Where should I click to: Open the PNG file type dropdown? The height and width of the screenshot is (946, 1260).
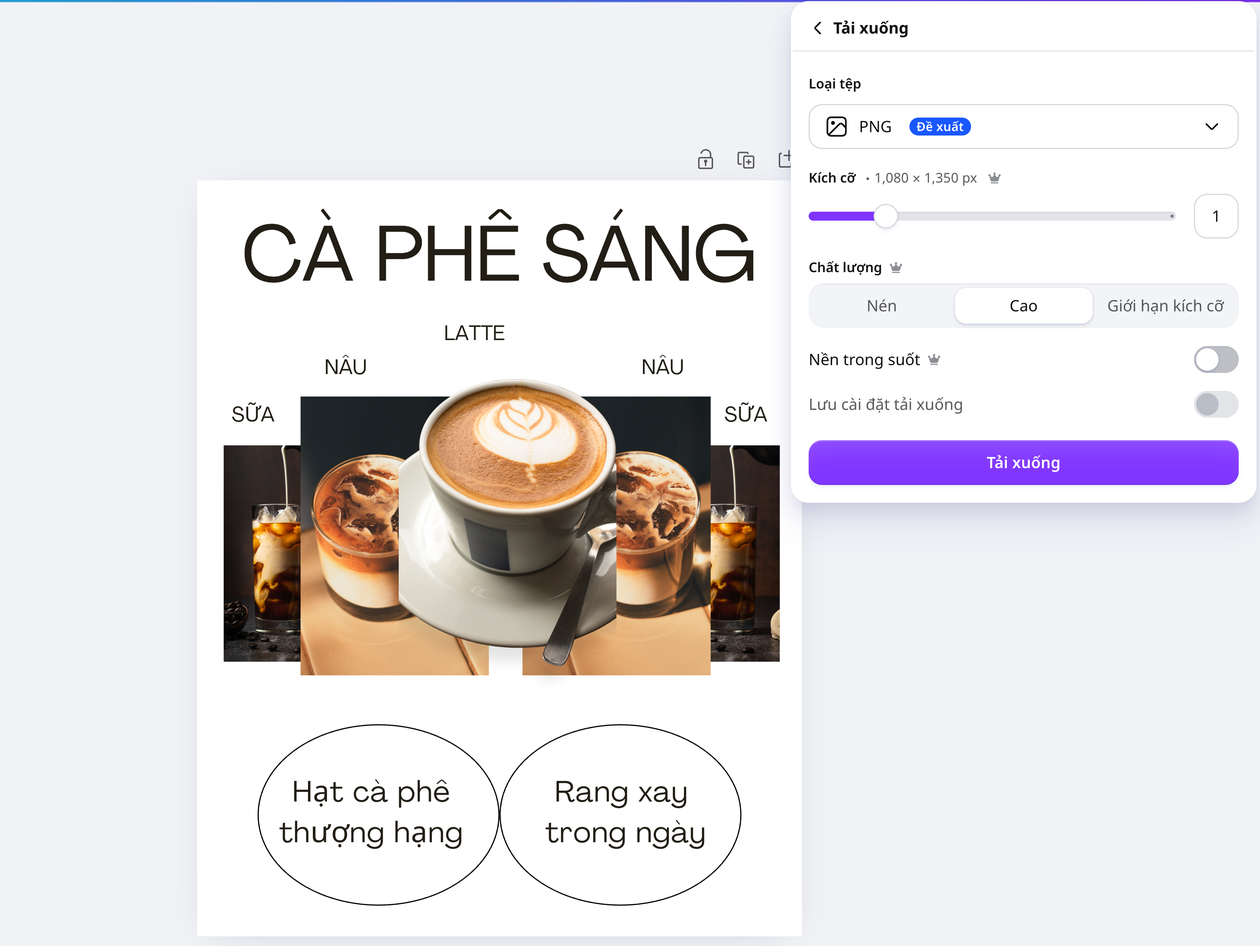[1023, 127]
